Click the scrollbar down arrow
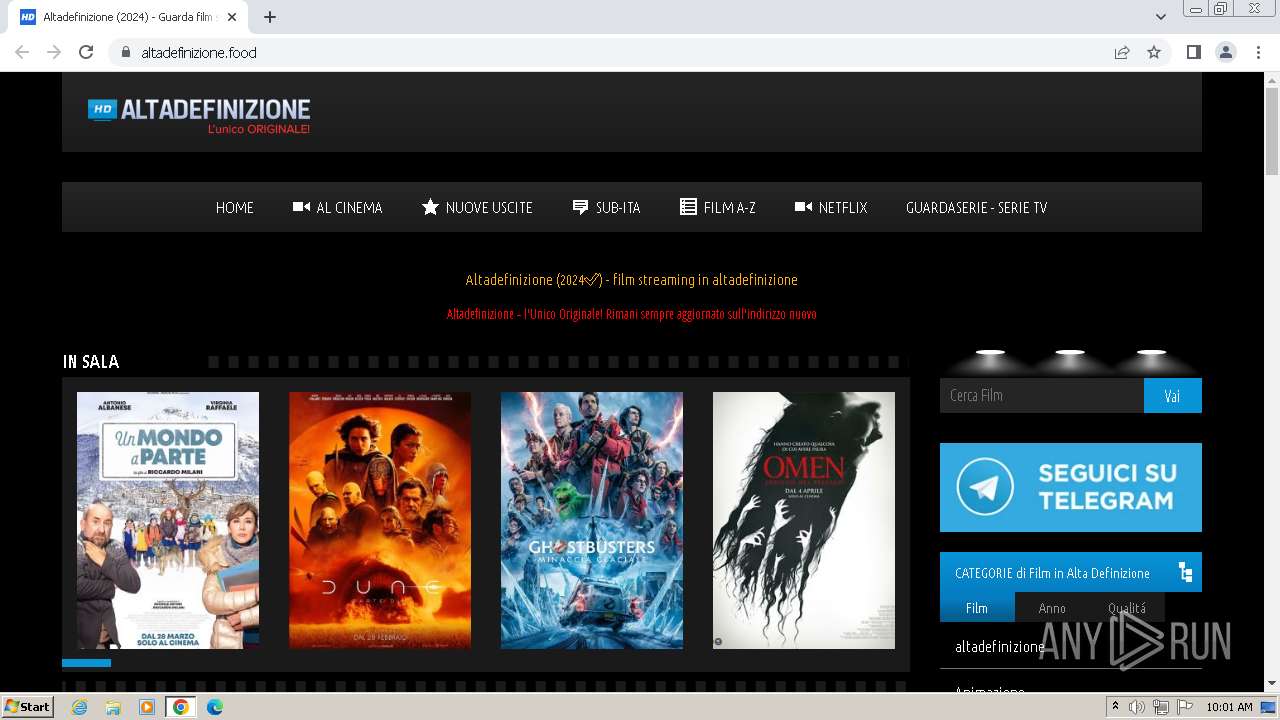Screen dimensions: 1280x720 click(1272, 683)
